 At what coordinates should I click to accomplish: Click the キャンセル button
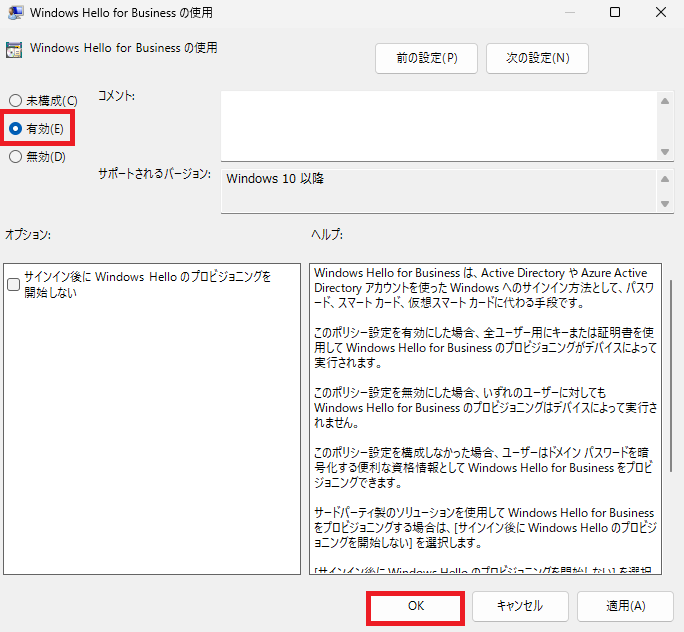coord(520,606)
